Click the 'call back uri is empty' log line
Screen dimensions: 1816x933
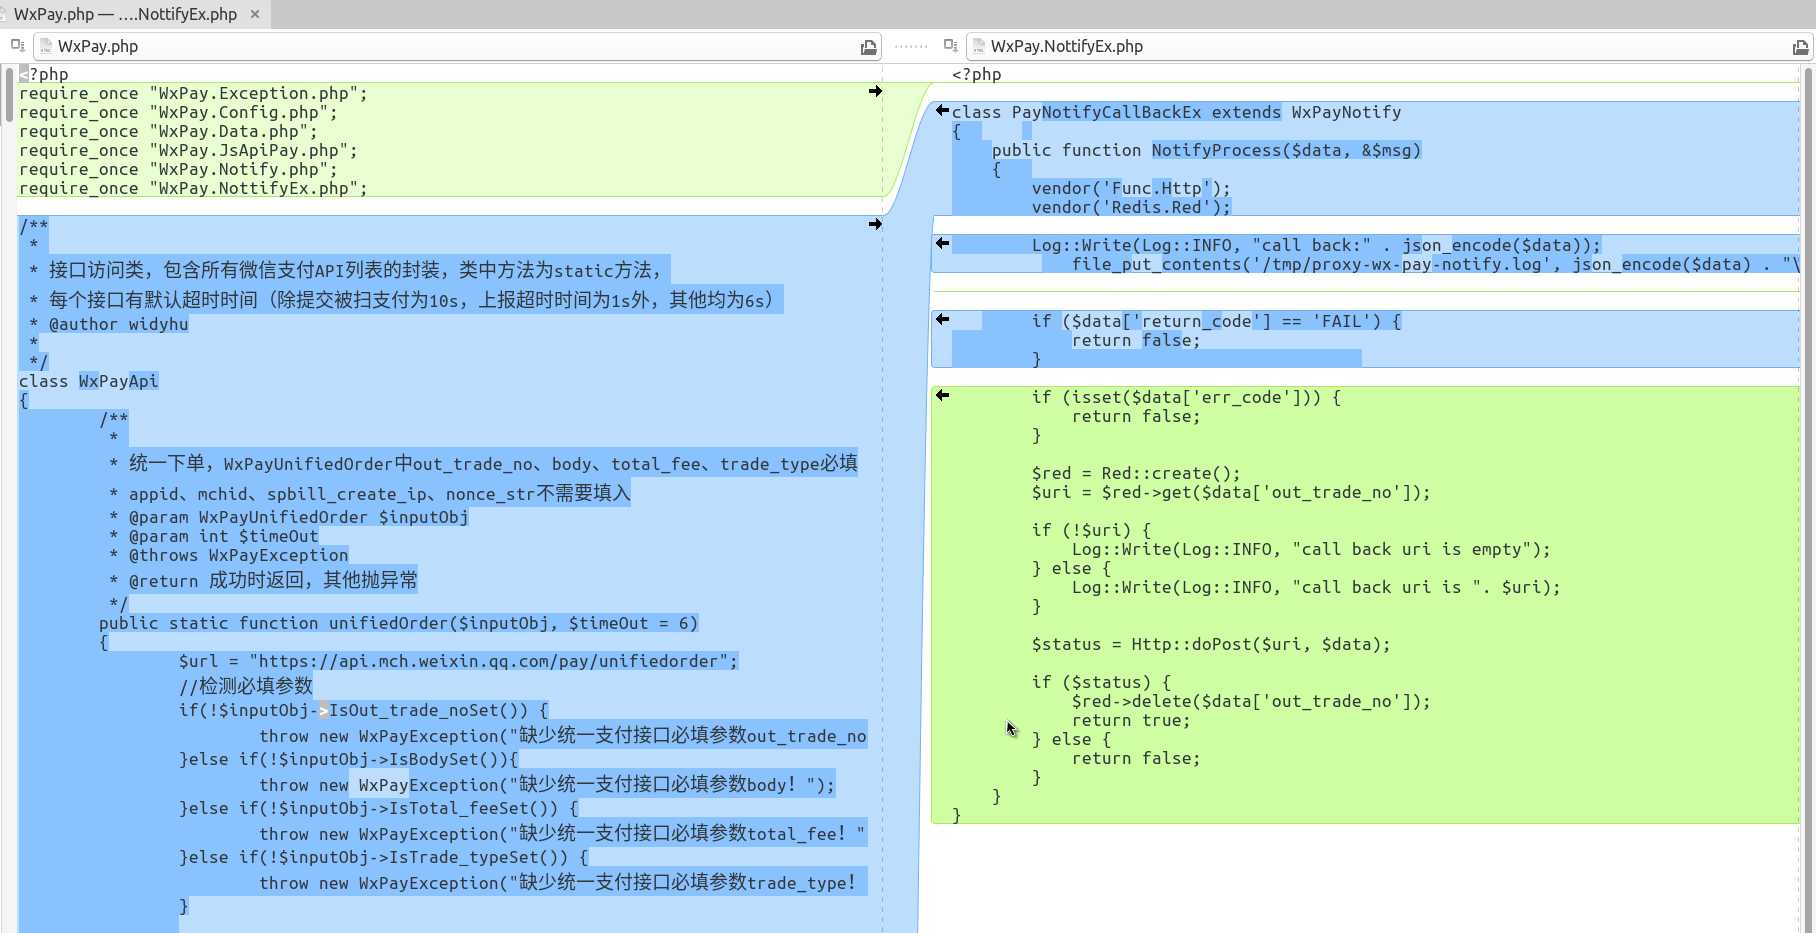click(x=1312, y=549)
